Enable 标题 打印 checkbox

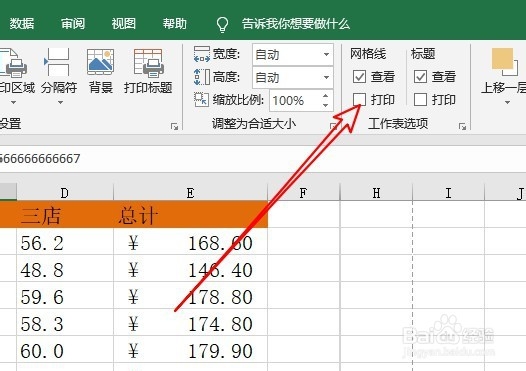click(420, 100)
